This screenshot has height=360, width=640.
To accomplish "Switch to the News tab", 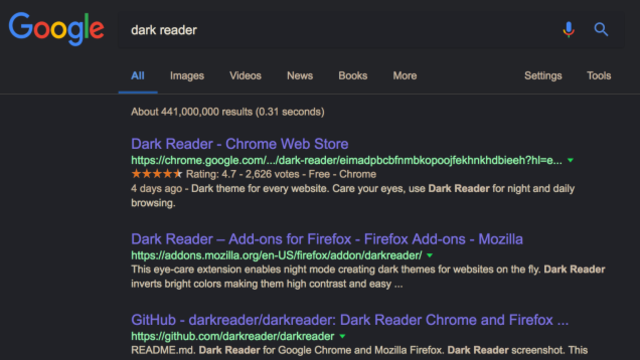I will (x=300, y=76).
